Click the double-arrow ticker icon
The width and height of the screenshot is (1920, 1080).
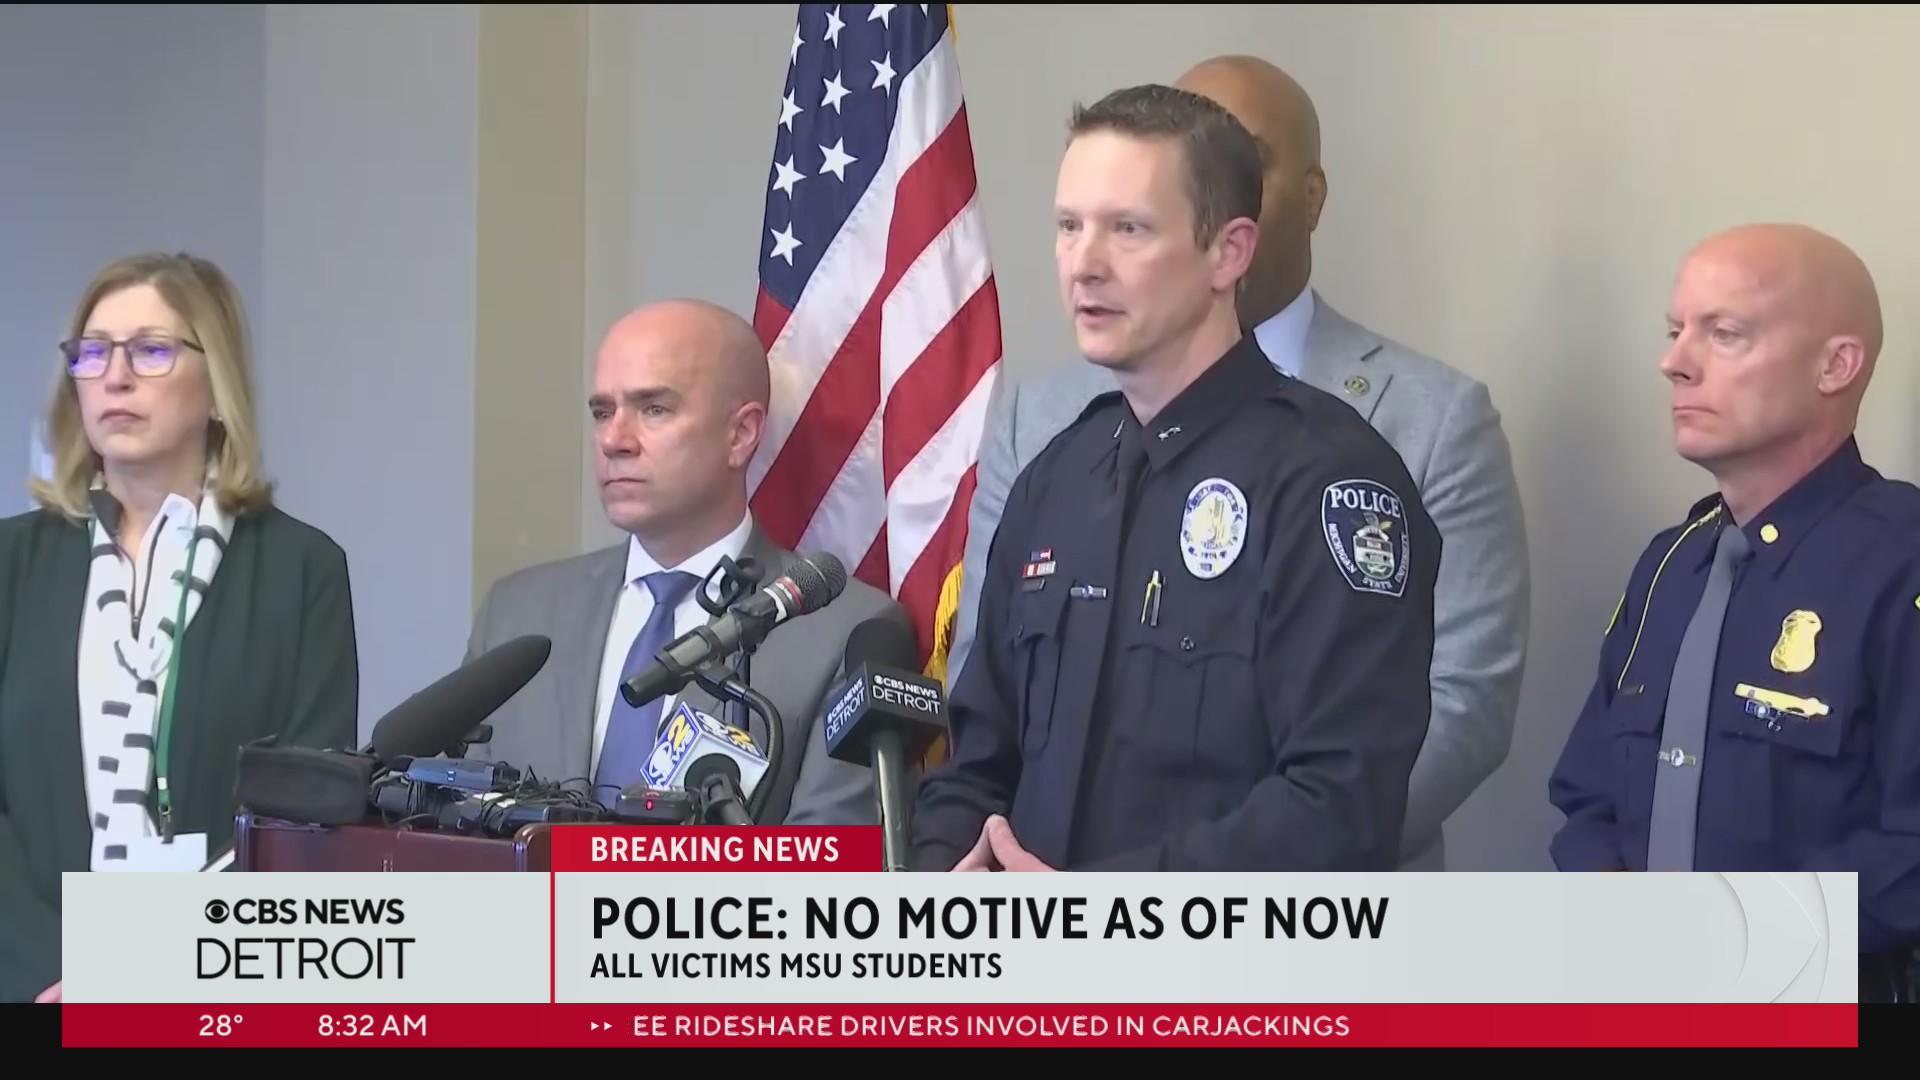[x=601, y=1026]
